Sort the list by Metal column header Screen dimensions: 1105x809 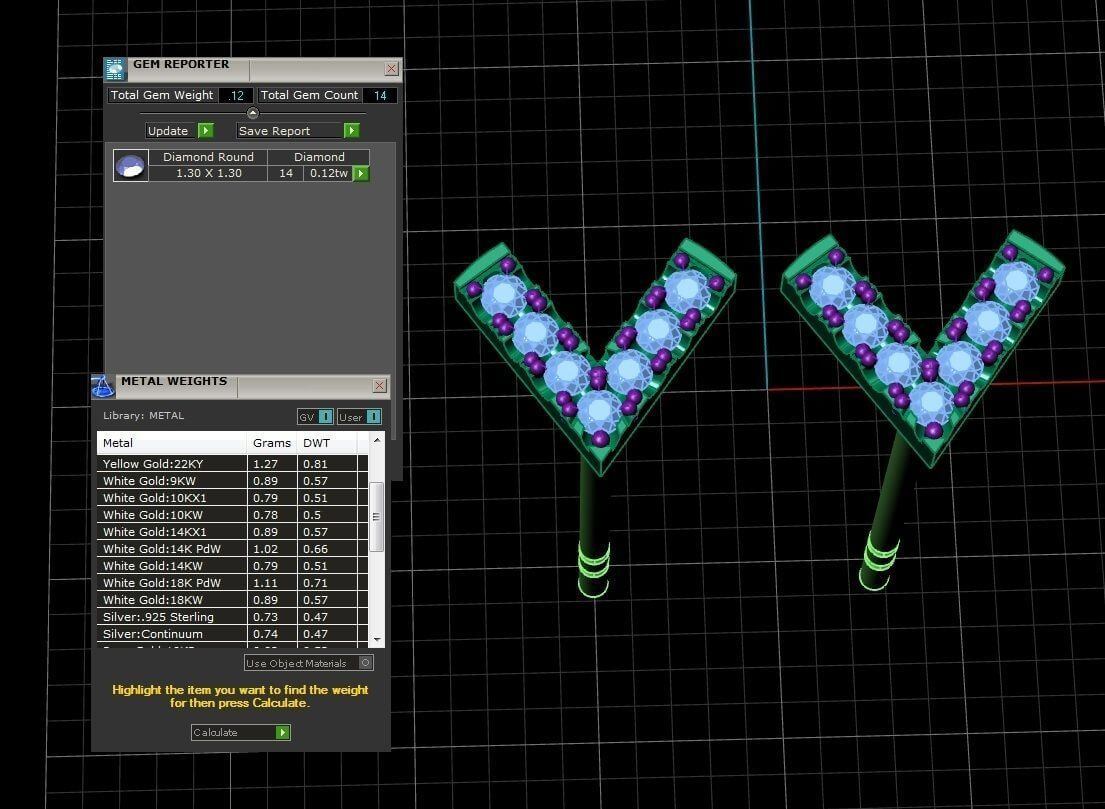click(x=171, y=443)
